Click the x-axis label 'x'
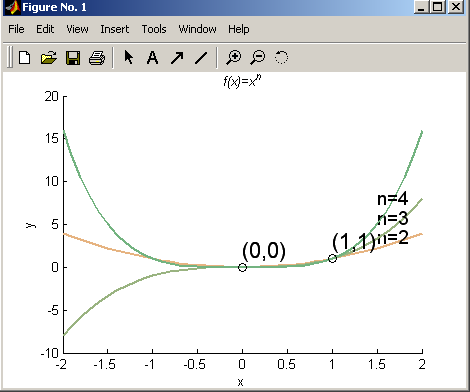 (240, 382)
